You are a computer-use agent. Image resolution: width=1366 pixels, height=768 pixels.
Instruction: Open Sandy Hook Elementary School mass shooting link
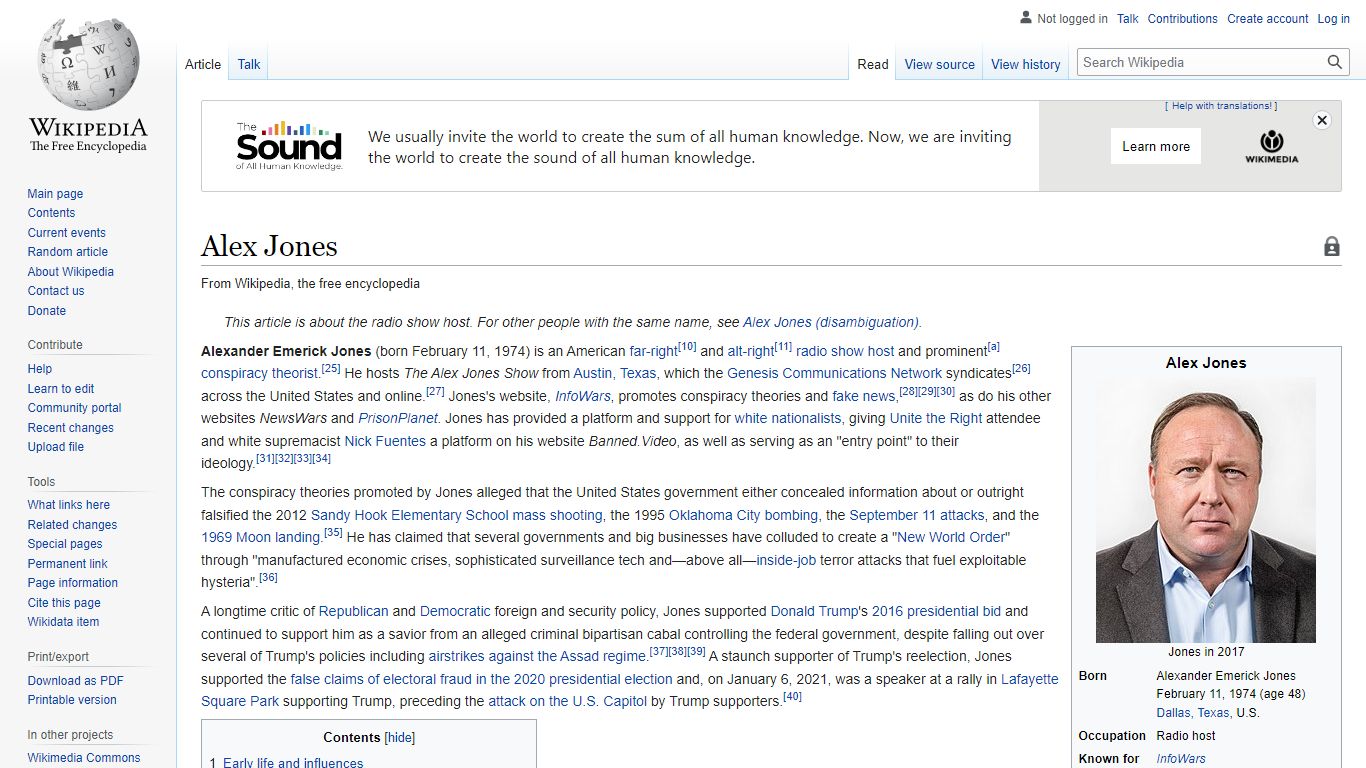(457, 515)
